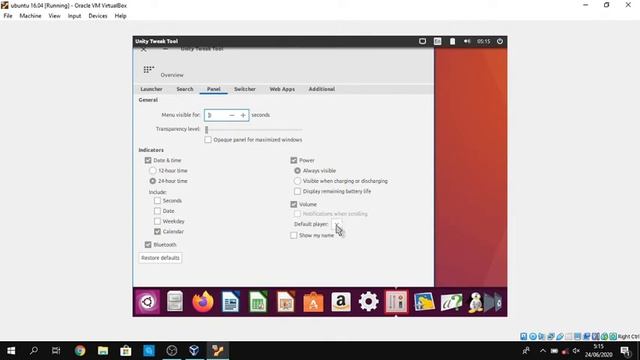Image resolution: width=640 pixels, height=360 pixels.
Task: Switch to the Switcher tab
Action: (245, 89)
